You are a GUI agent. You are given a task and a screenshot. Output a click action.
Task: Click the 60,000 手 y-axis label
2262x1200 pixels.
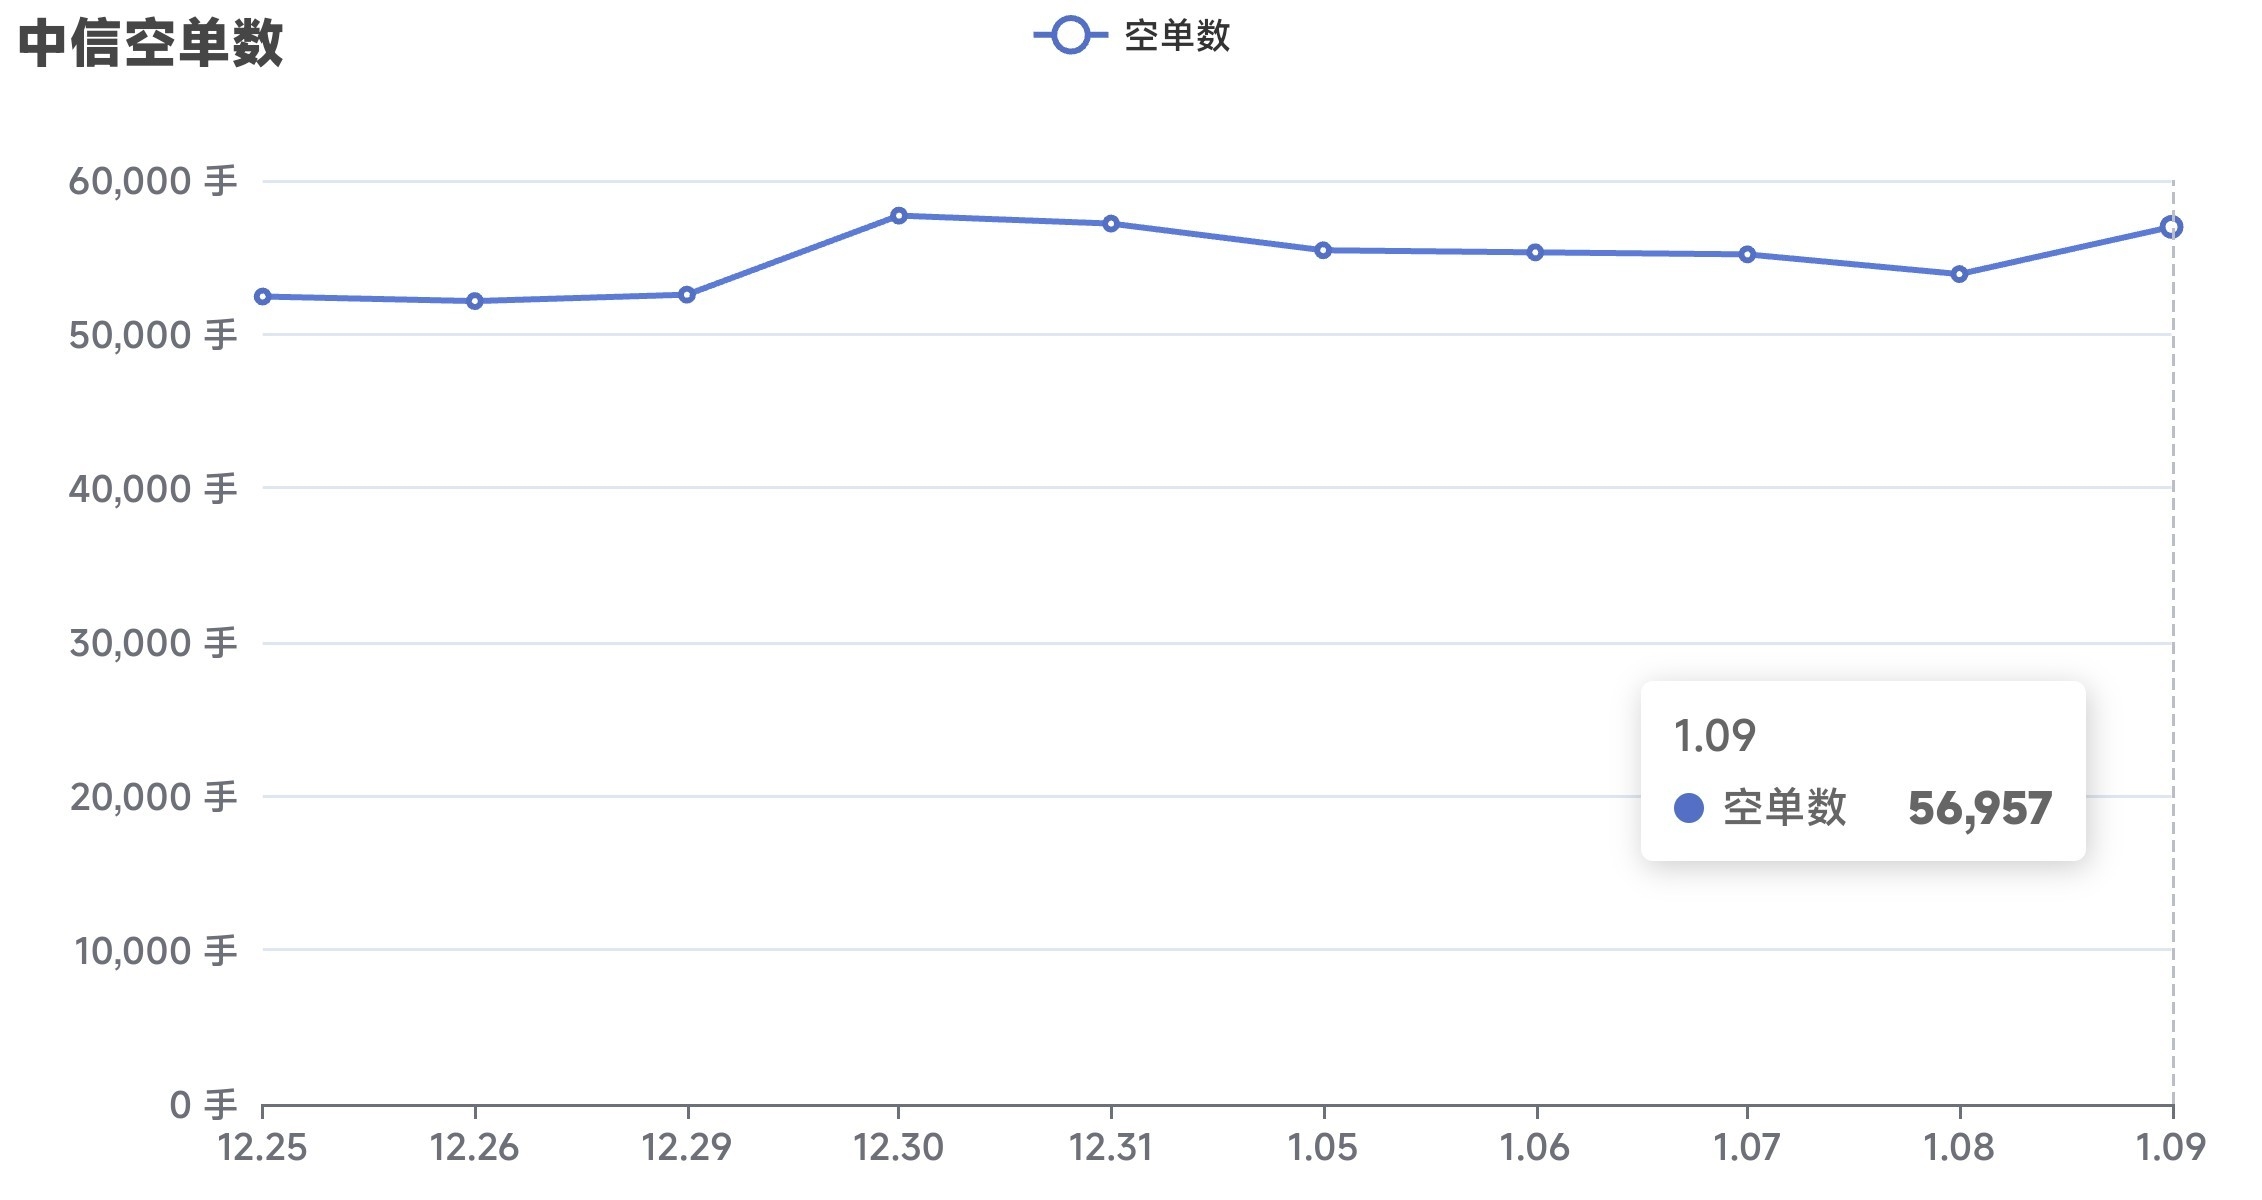pos(152,182)
